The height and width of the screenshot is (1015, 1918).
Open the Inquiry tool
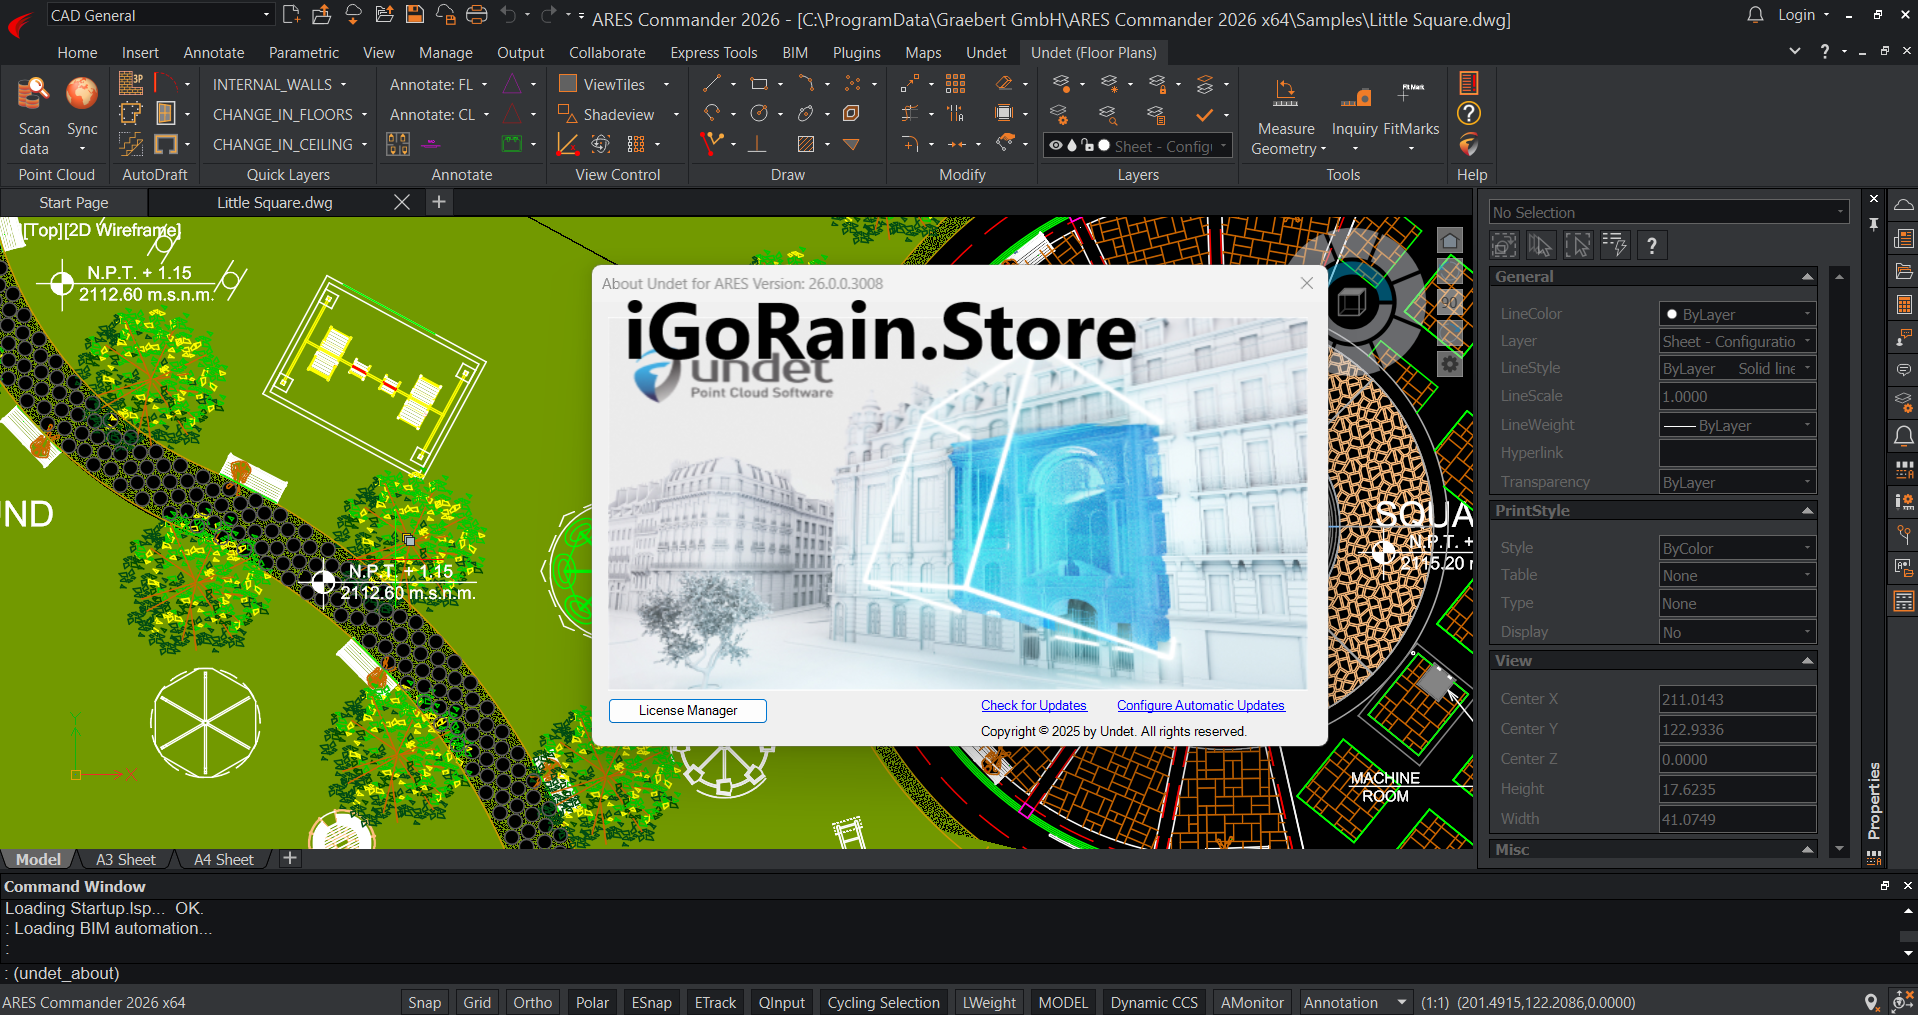tap(1355, 98)
